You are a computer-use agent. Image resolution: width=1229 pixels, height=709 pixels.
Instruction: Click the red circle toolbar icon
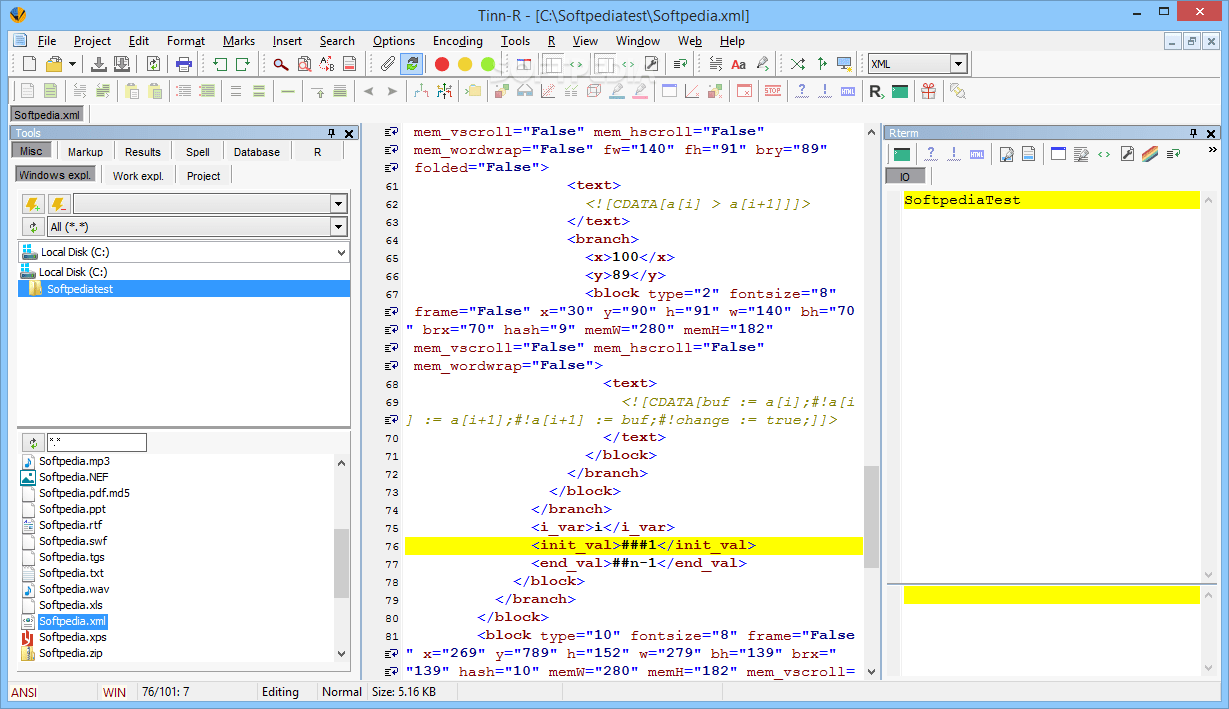pyautogui.click(x=442, y=64)
